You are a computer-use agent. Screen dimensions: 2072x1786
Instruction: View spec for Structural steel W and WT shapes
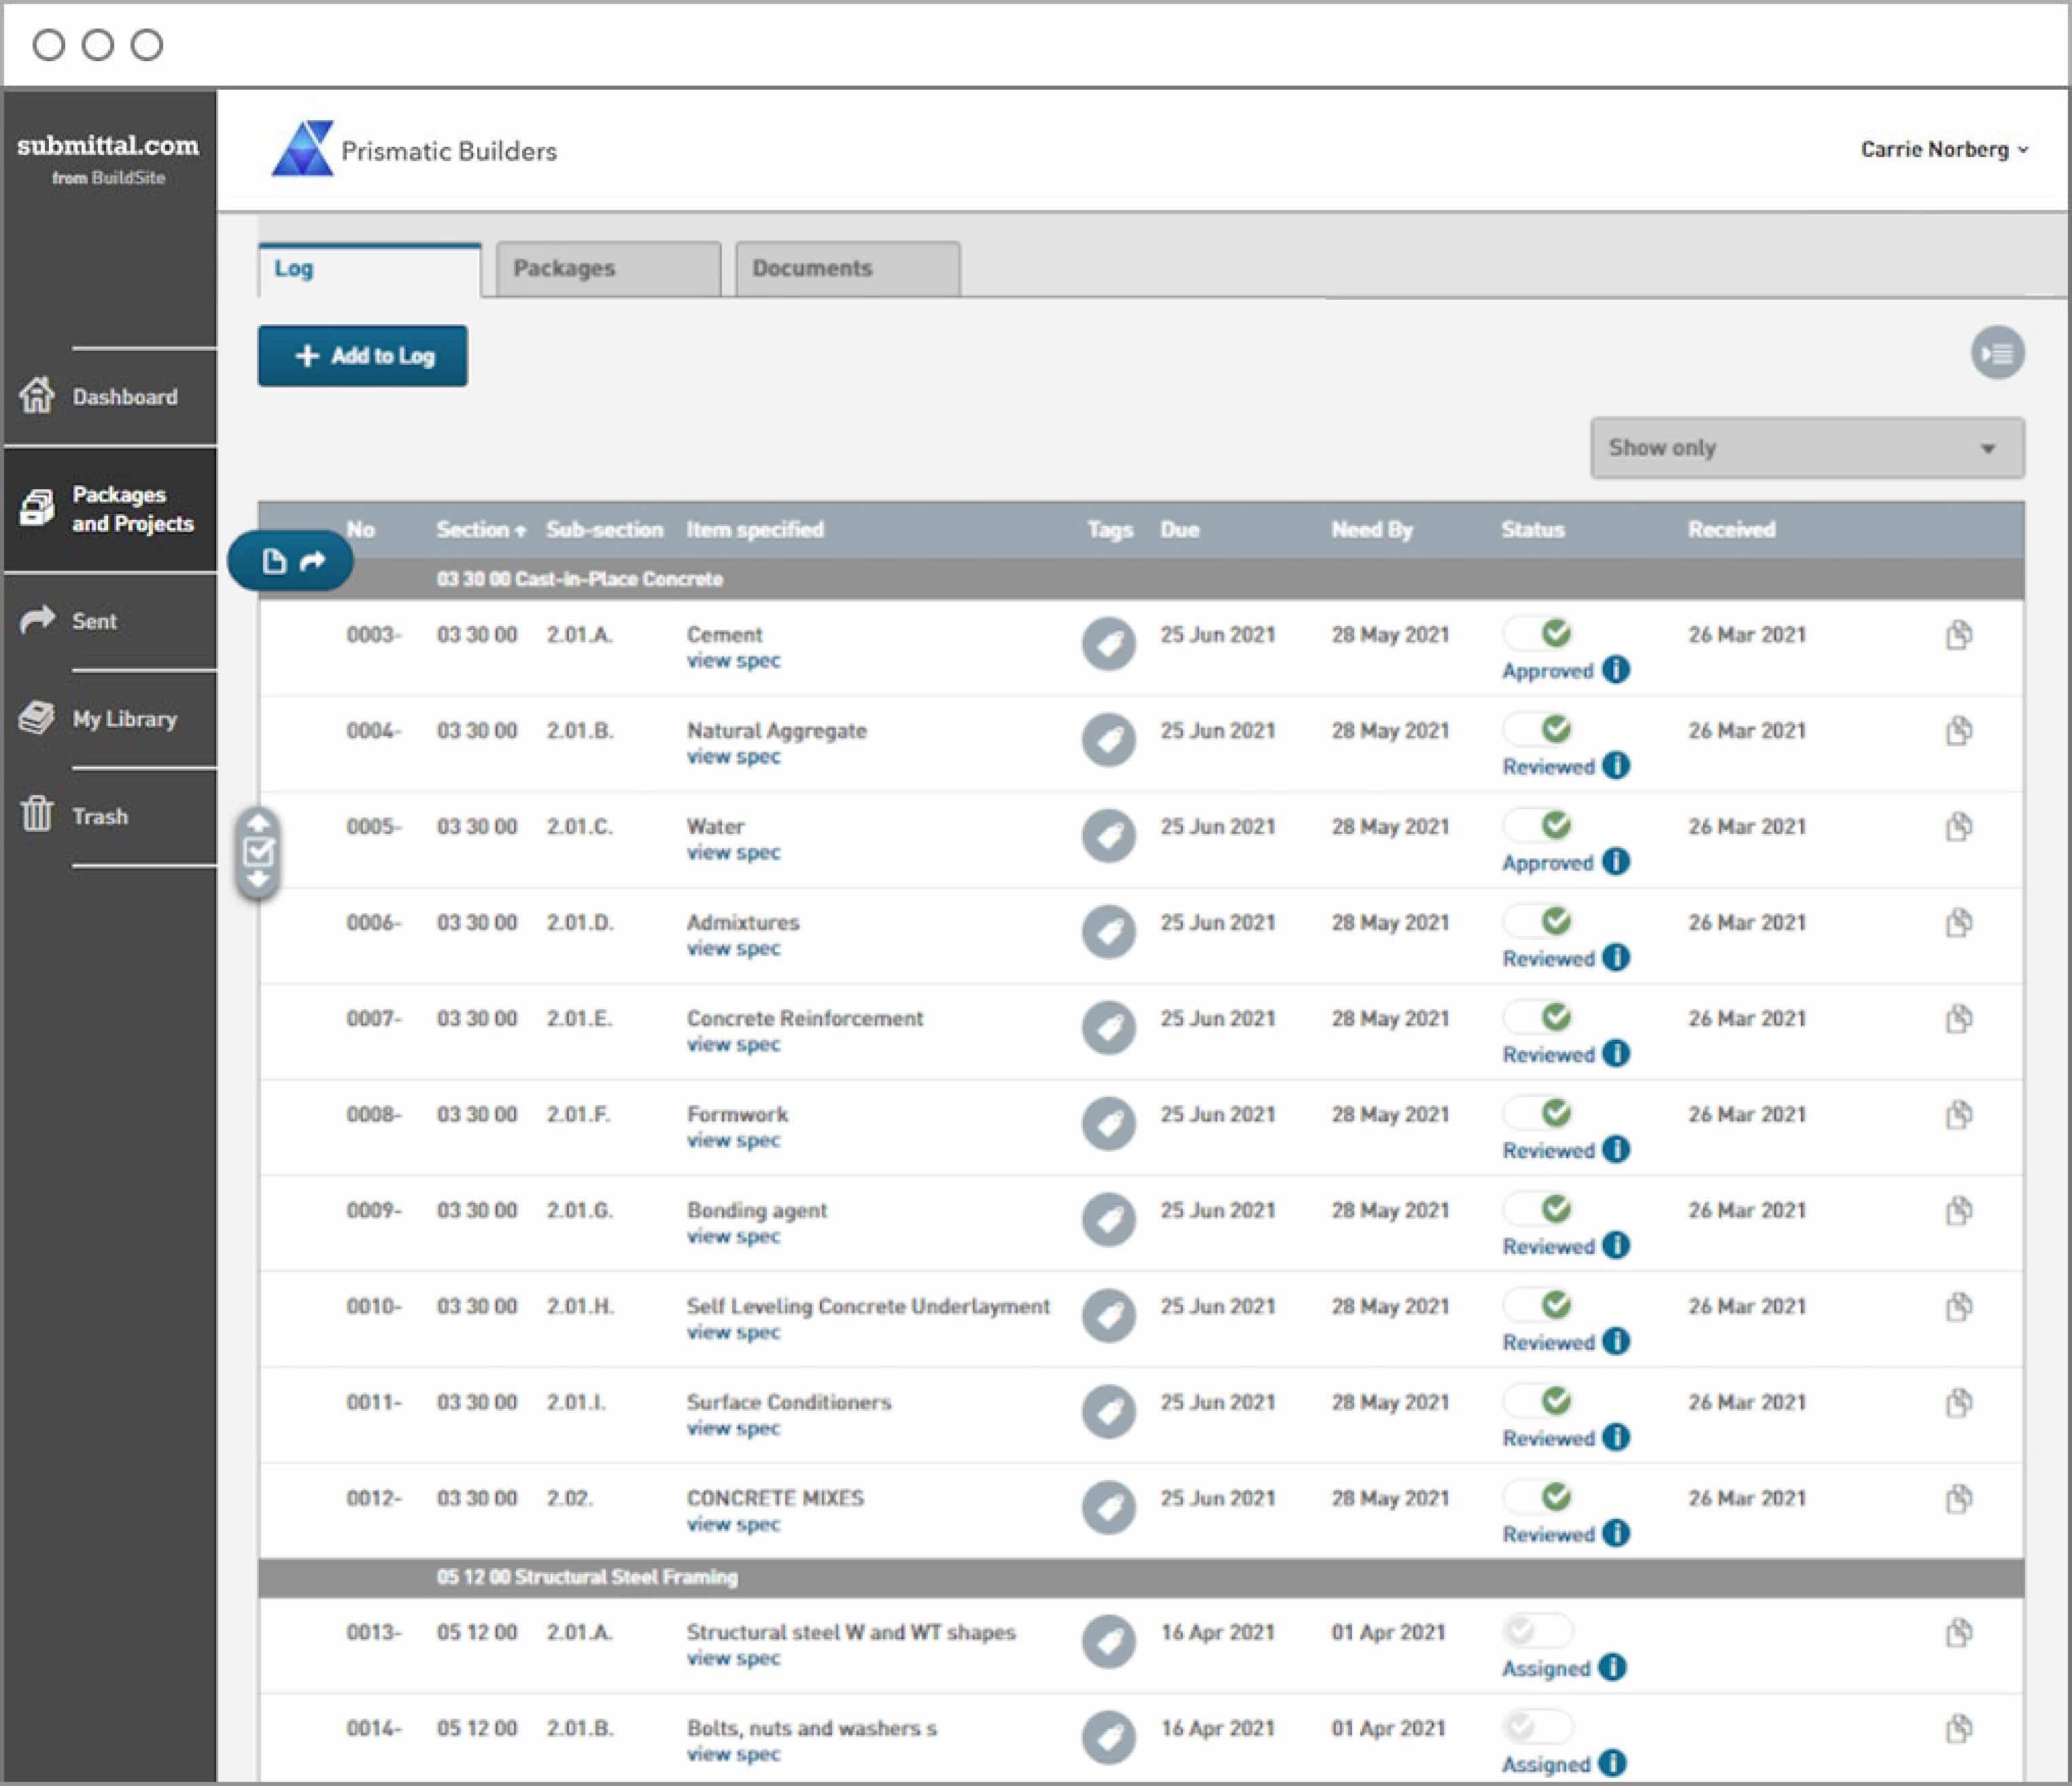733,1659
